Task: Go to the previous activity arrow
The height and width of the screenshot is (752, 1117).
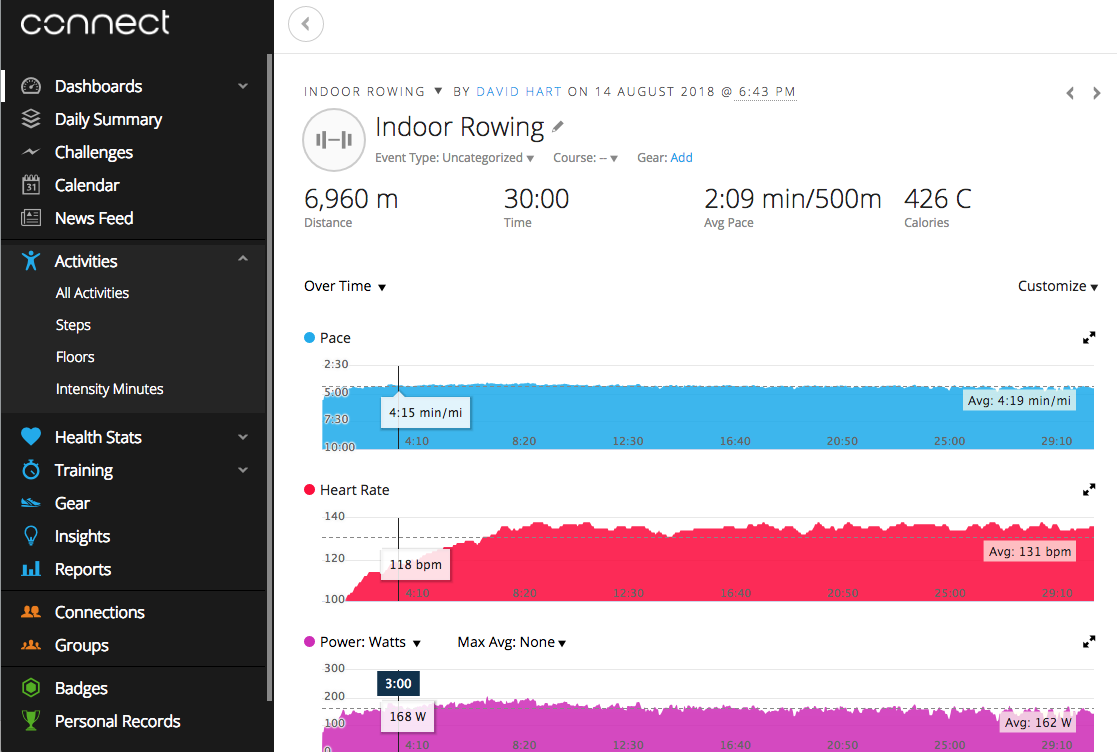Action: tap(1070, 93)
